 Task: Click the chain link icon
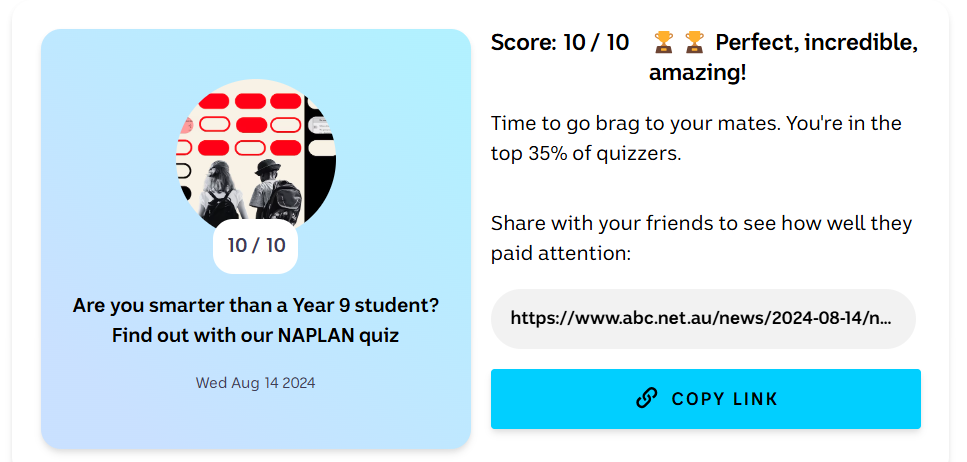tap(647, 398)
